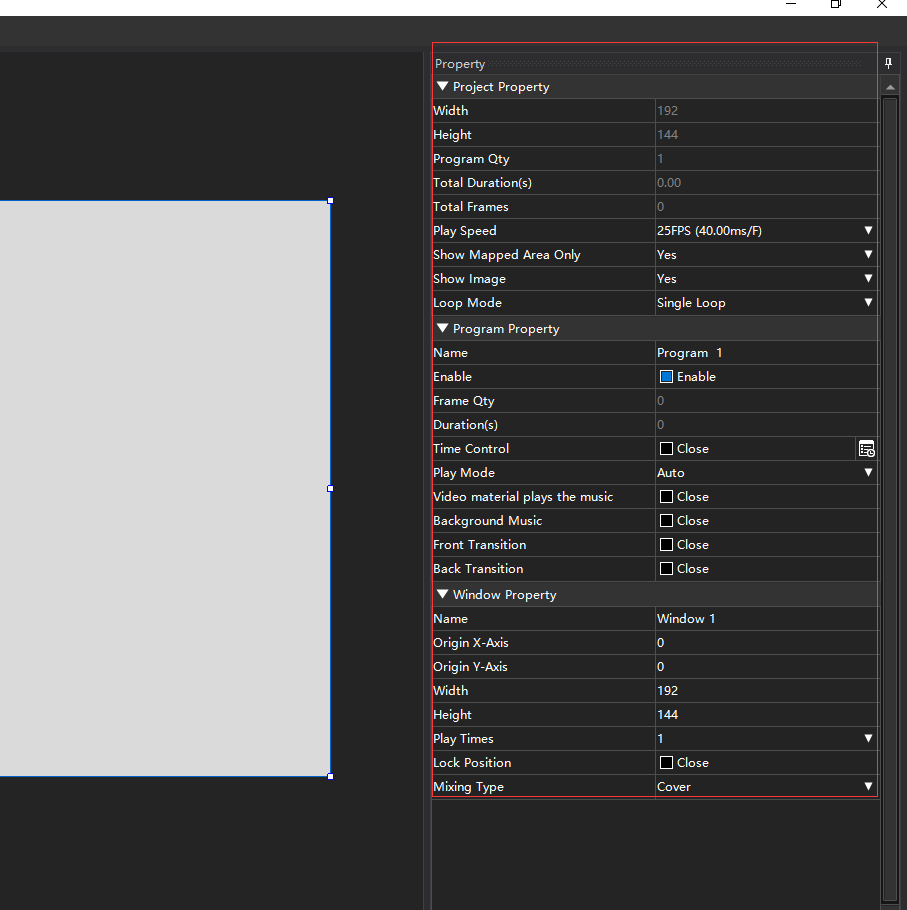Image resolution: width=907 pixels, height=910 pixels.
Task: Collapse the Program Property section
Action: (x=442, y=328)
